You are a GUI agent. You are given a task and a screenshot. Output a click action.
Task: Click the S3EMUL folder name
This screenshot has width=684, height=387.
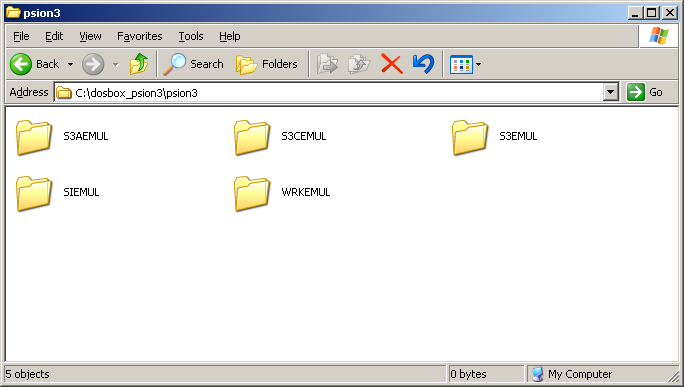pyautogui.click(x=518, y=136)
